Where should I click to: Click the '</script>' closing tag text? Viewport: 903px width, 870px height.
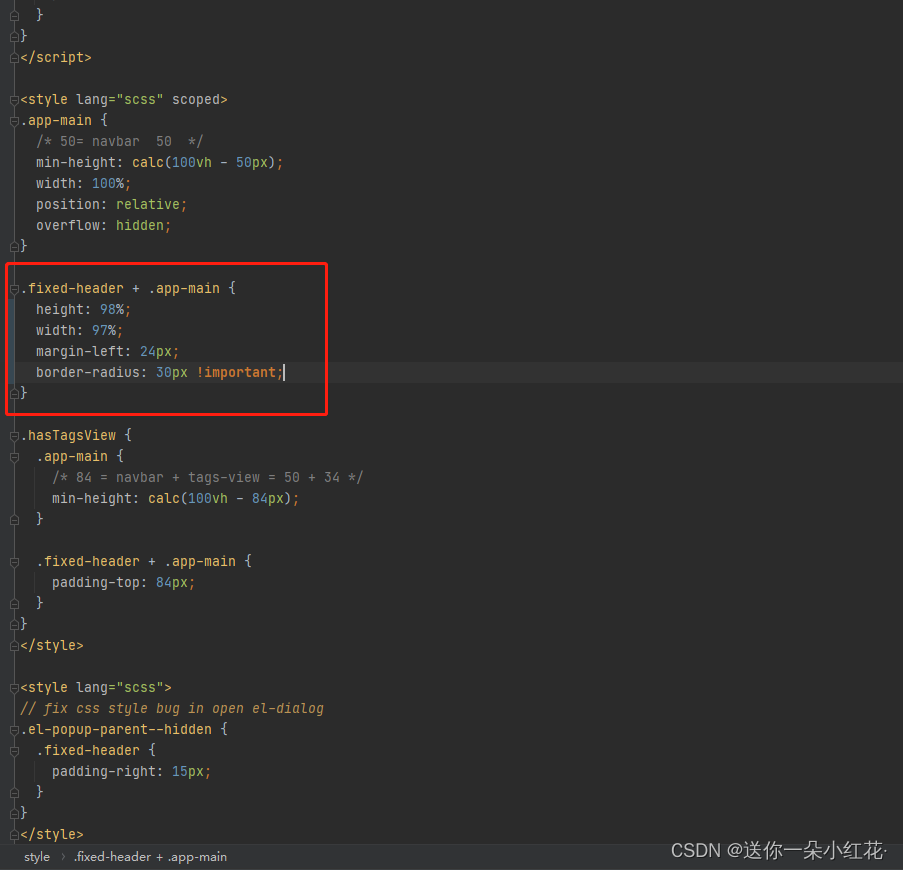point(56,58)
